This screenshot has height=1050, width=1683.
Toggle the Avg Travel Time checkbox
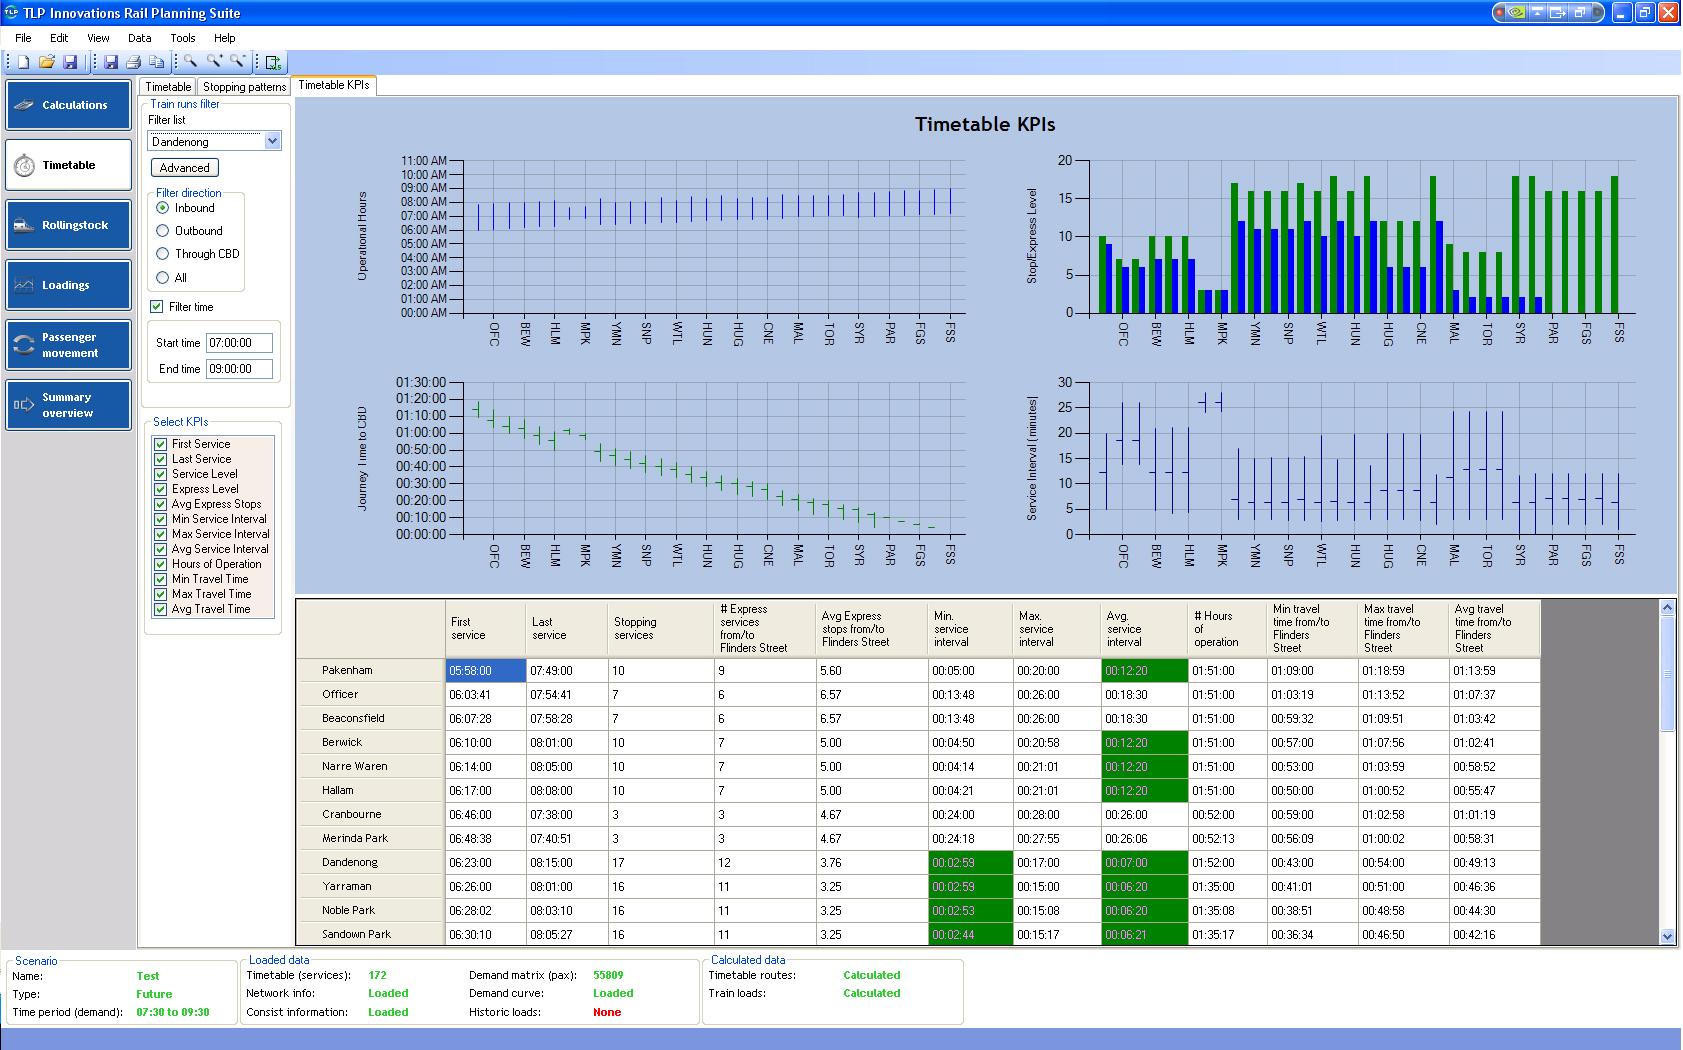[x=160, y=609]
